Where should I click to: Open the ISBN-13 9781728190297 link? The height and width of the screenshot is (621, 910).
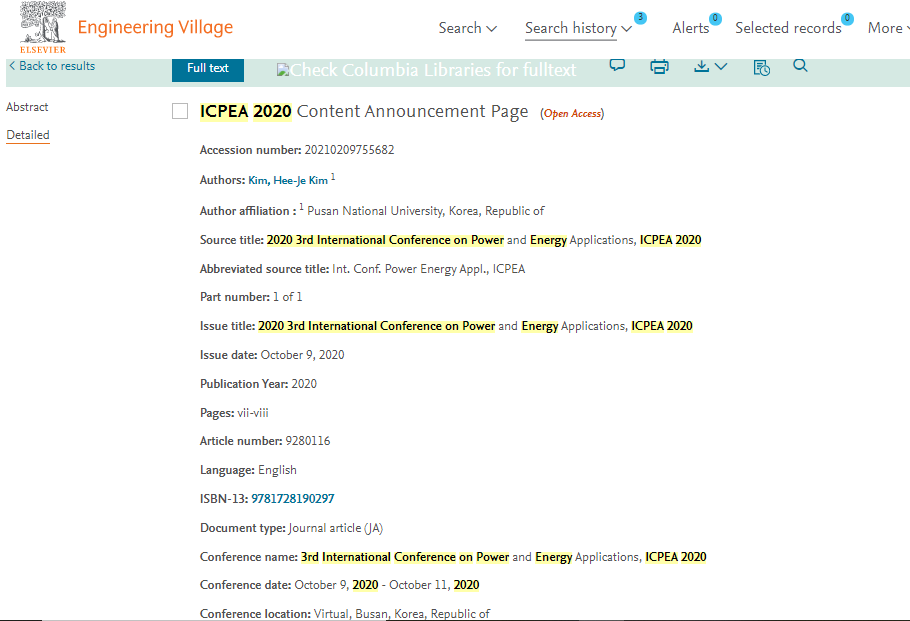(x=292, y=499)
